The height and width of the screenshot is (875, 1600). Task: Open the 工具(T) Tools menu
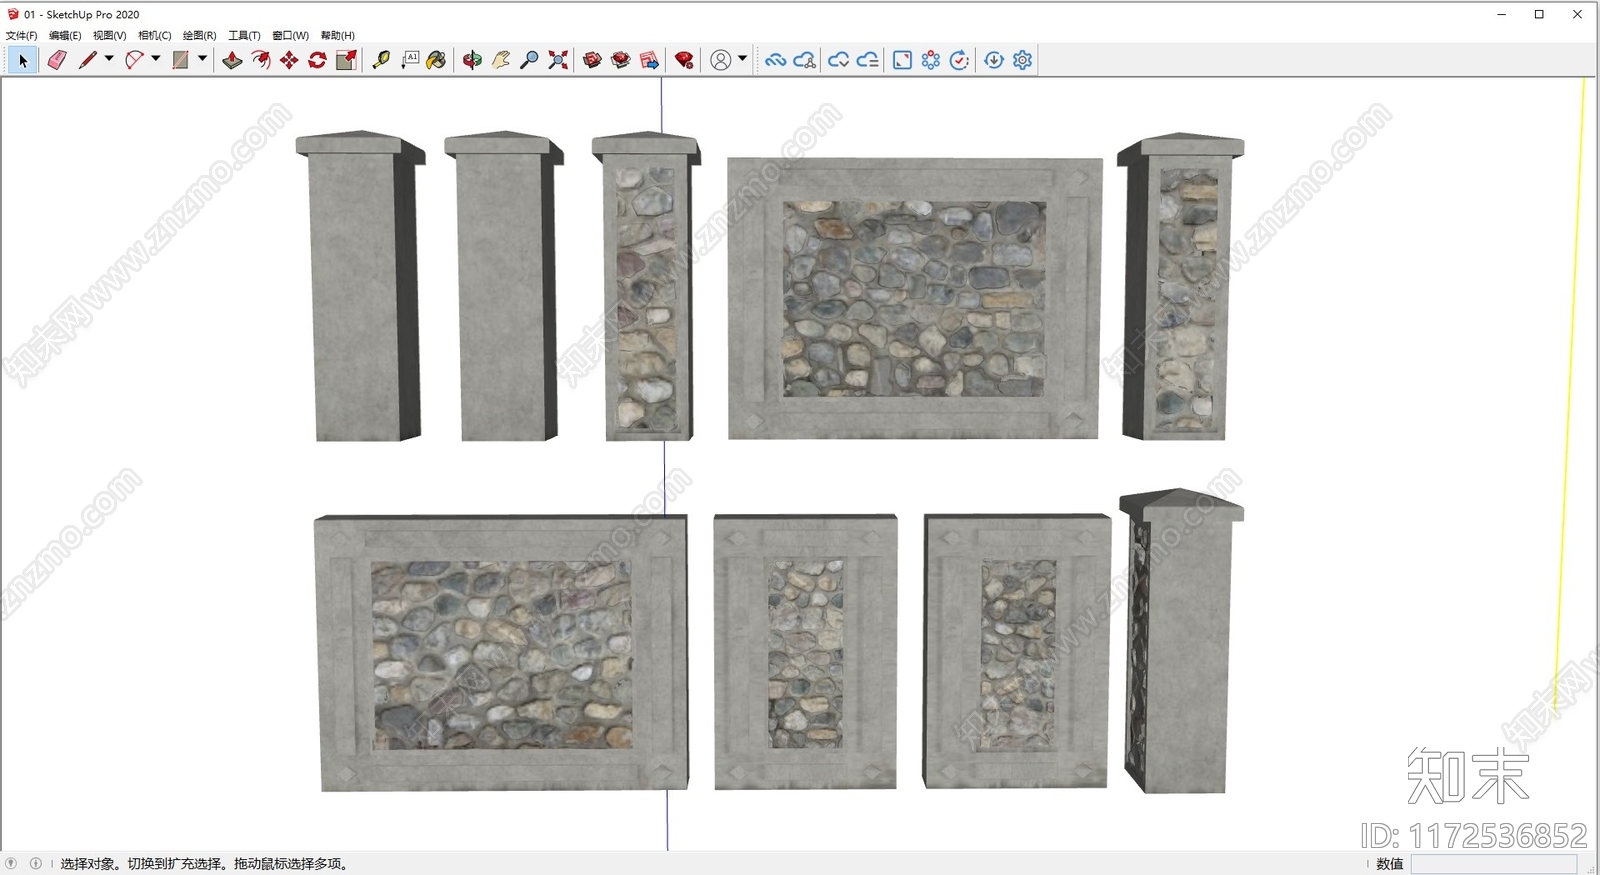coord(244,35)
